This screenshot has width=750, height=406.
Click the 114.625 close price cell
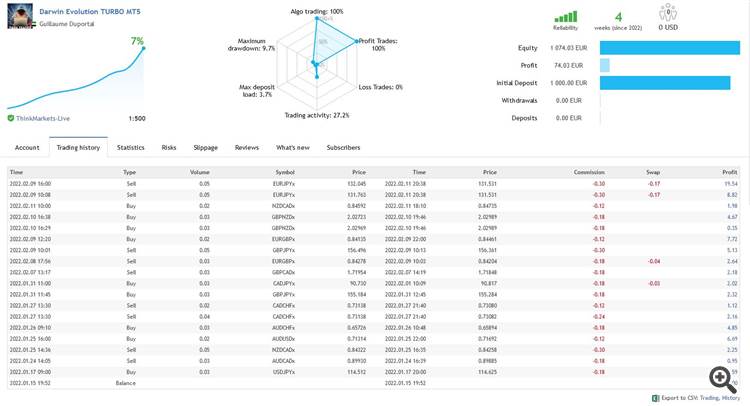tap(488, 372)
